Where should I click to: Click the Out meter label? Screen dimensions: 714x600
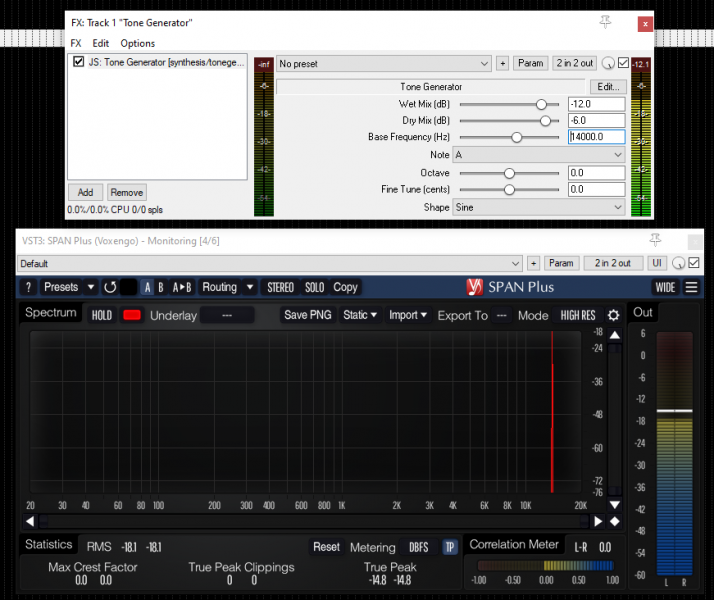click(643, 312)
